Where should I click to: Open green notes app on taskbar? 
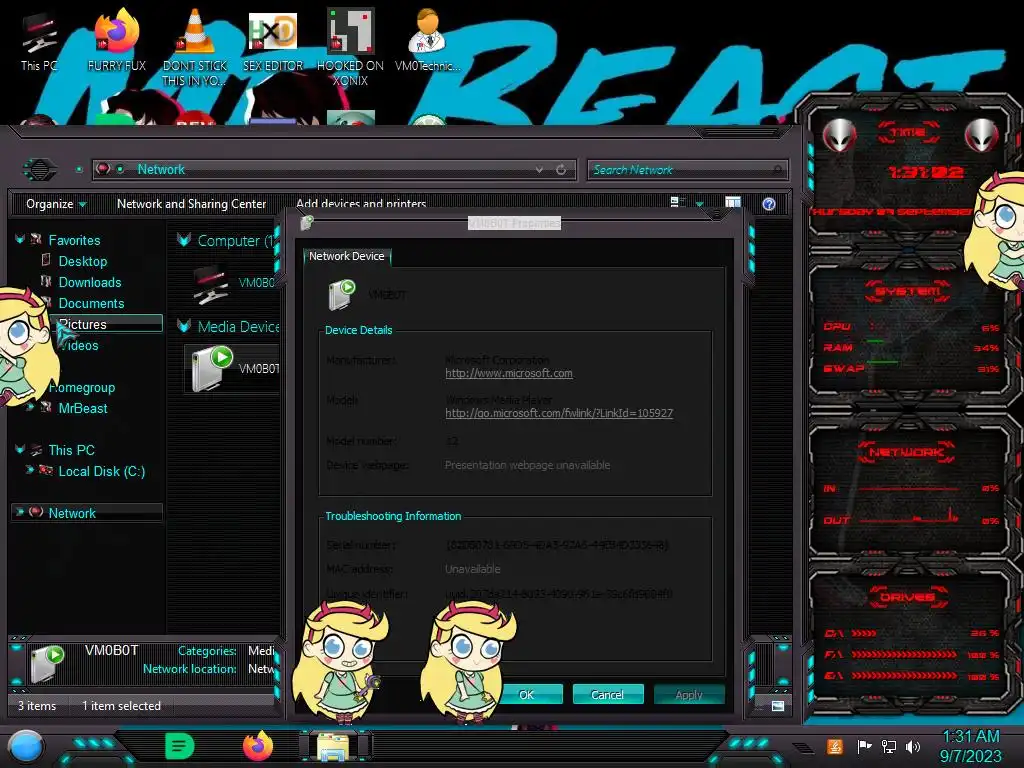coord(179,746)
